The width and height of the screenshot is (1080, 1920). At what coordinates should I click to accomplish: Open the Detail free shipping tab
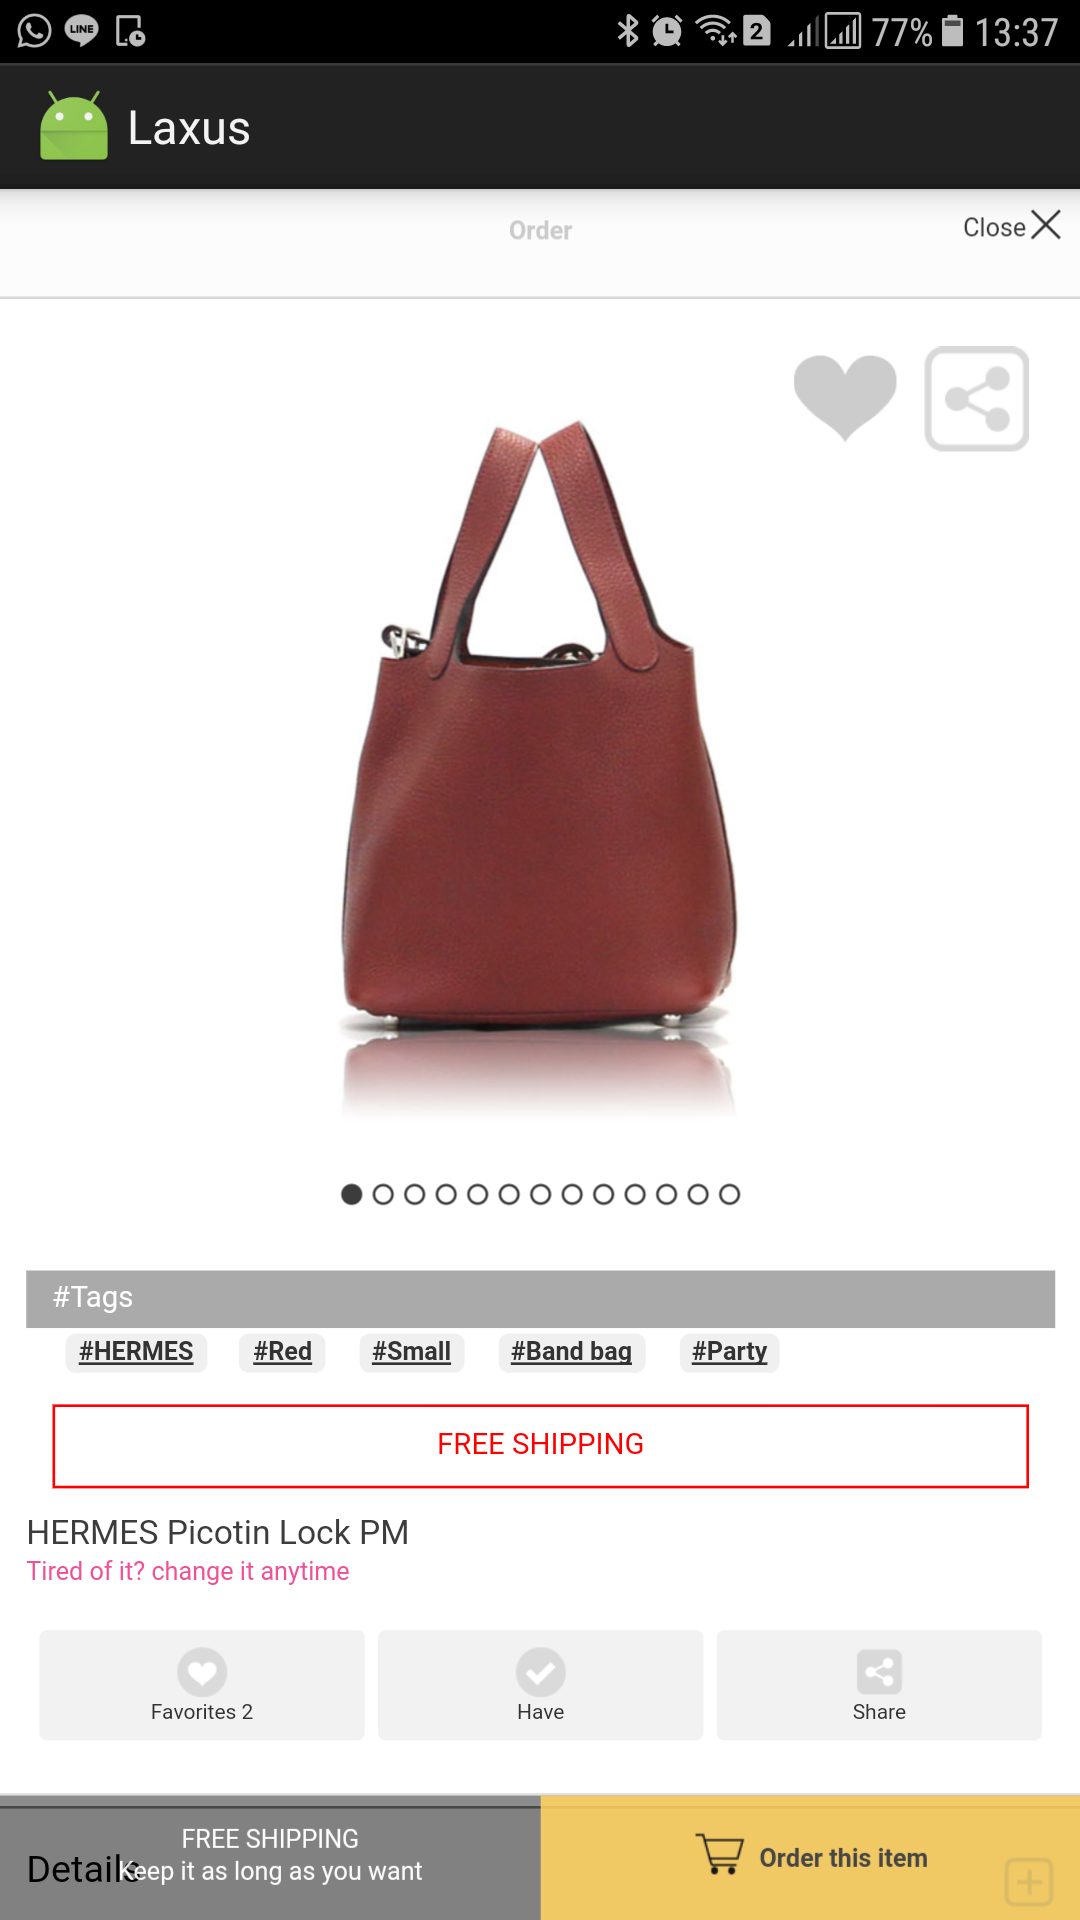[x=270, y=1858]
